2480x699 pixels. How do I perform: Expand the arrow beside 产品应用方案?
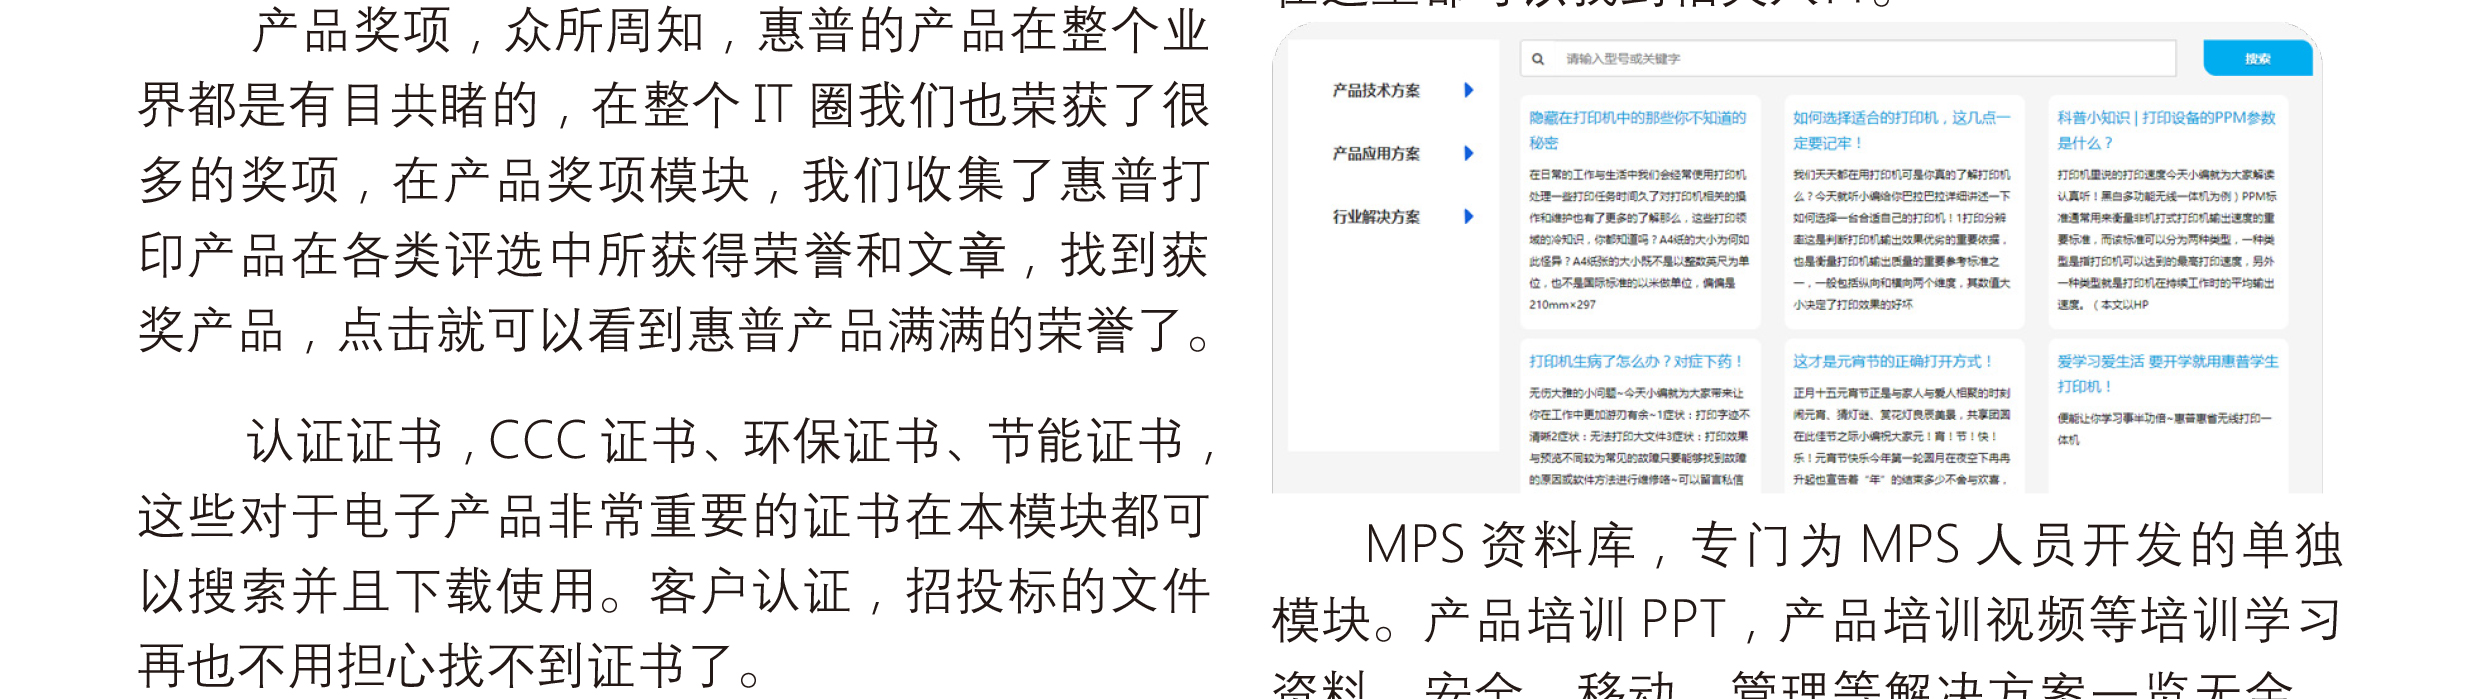tap(1469, 153)
